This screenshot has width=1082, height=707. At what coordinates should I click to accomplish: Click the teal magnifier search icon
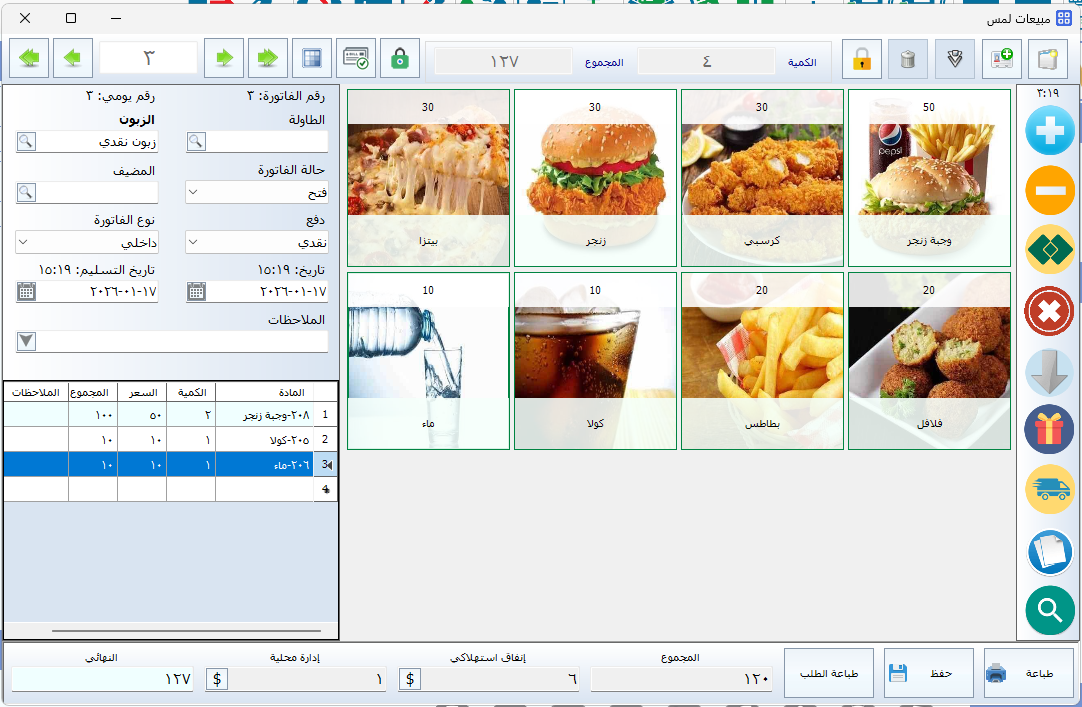[1049, 609]
